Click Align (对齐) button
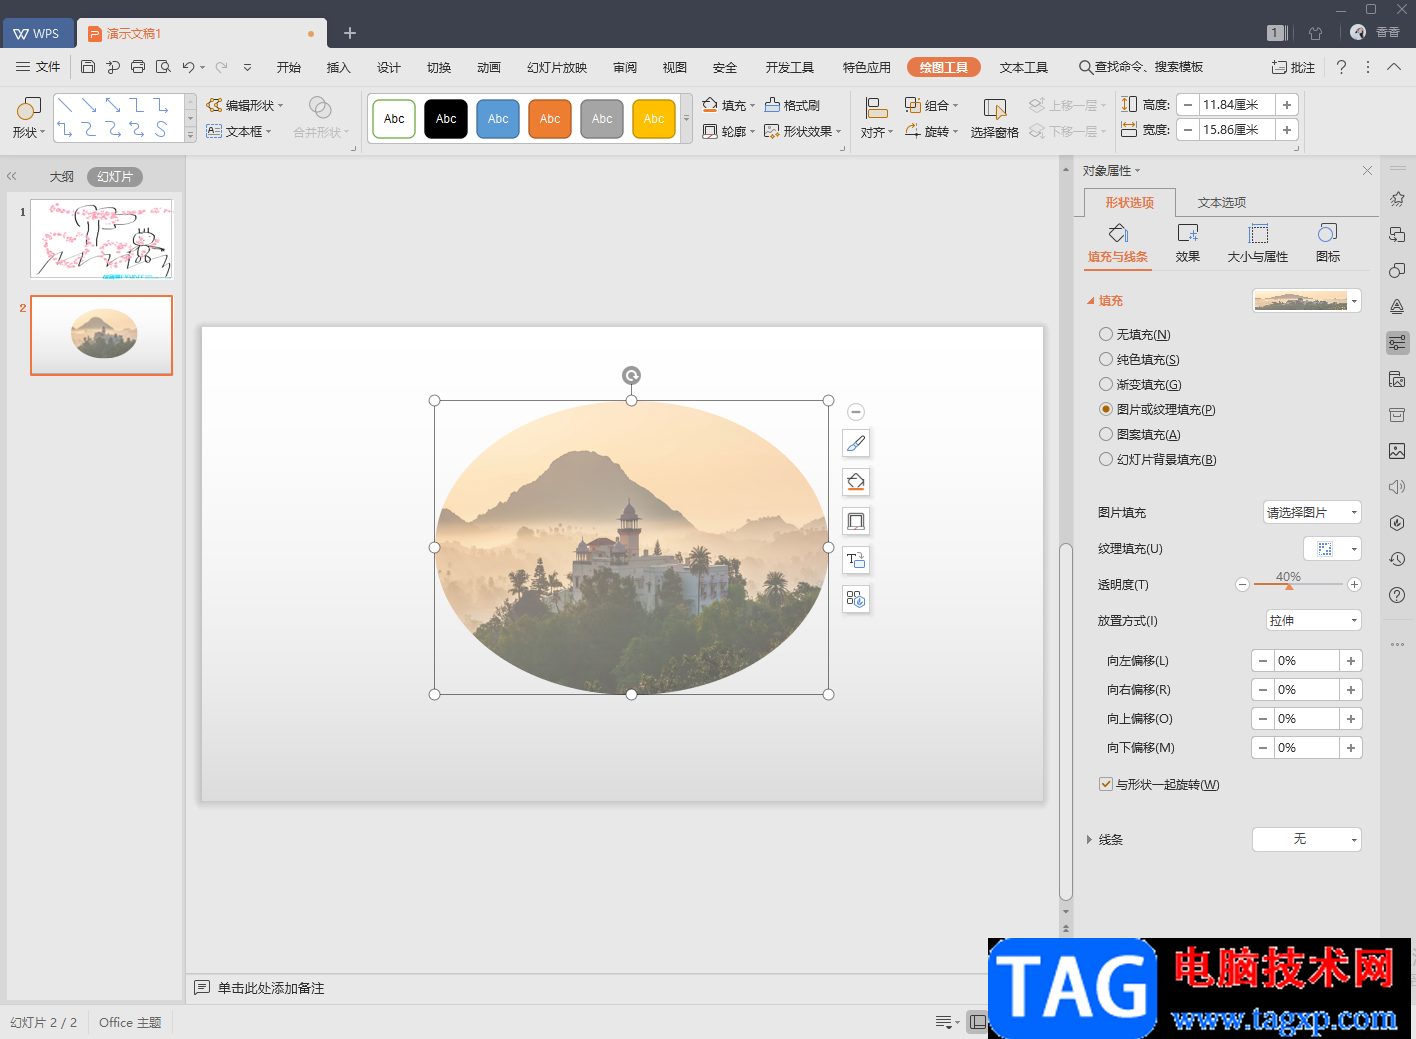 [877, 118]
